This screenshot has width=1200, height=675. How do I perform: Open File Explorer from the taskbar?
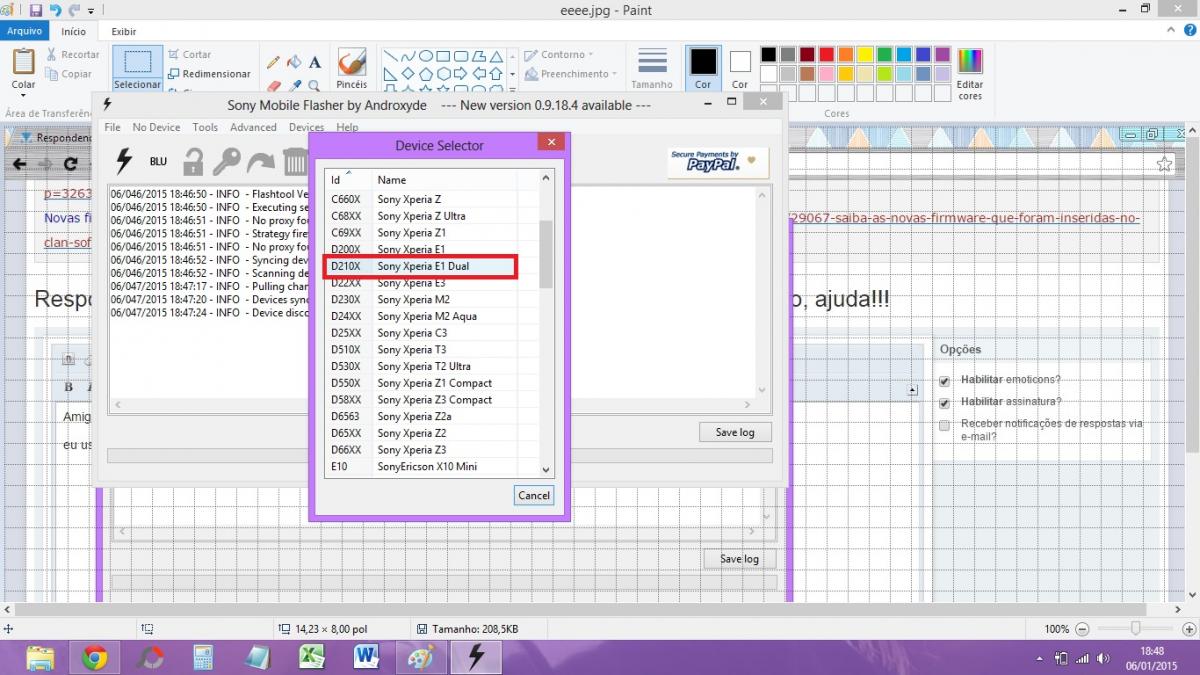tap(41, 657)
